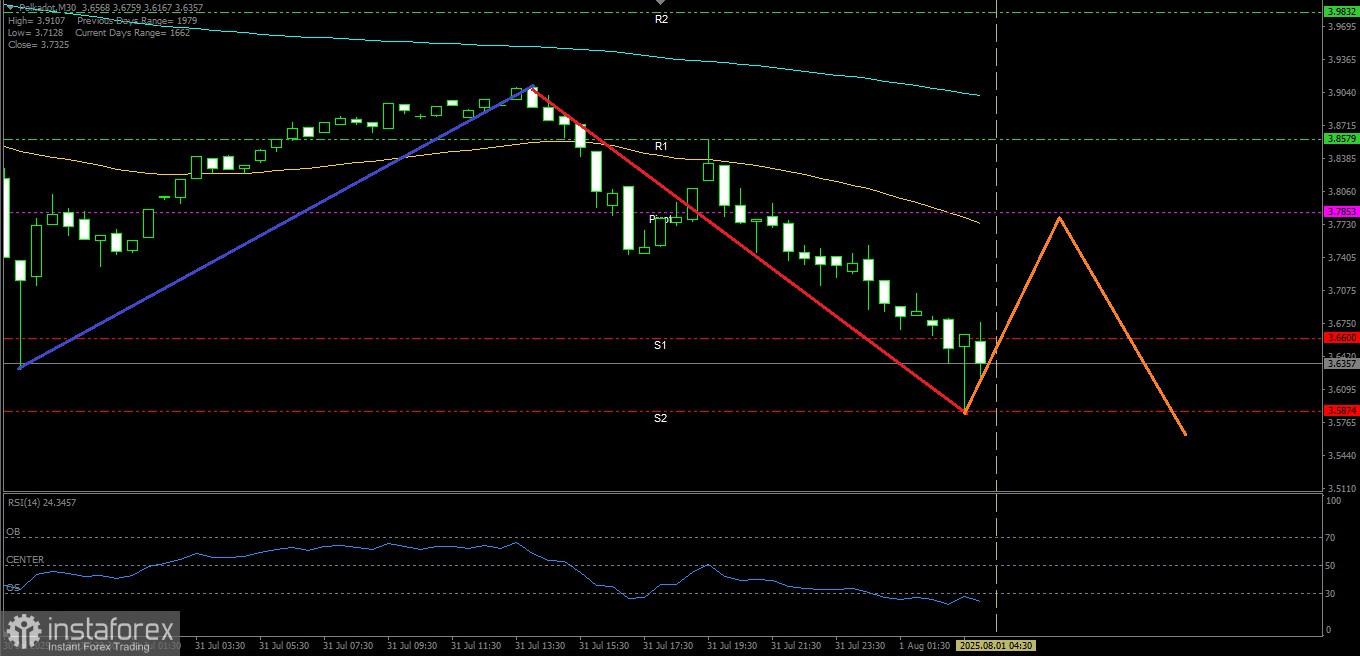Click the Low= 3.7128 info text
Viewport: 1360px width, 656px height.
(36, 32)
